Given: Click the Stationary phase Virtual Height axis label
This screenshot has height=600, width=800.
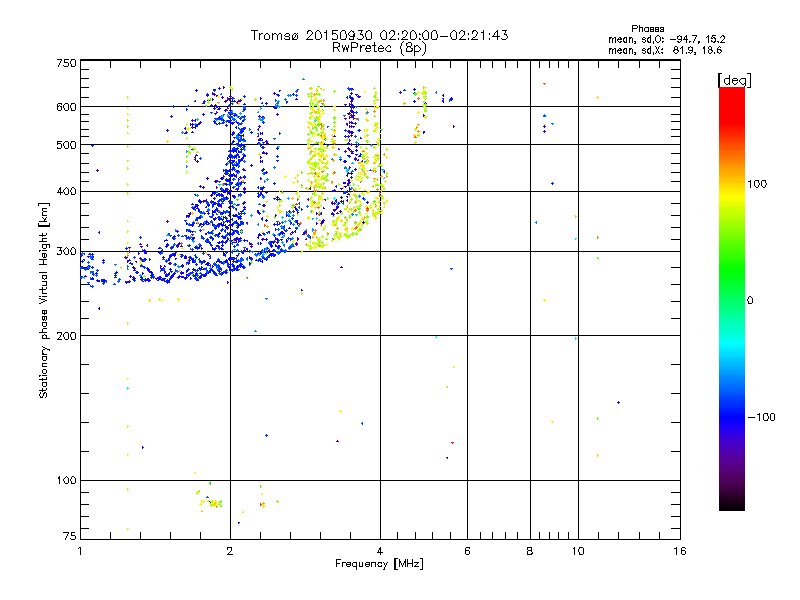Looking at the screenshot, I should pyautogui.click(x=43, y=300).
